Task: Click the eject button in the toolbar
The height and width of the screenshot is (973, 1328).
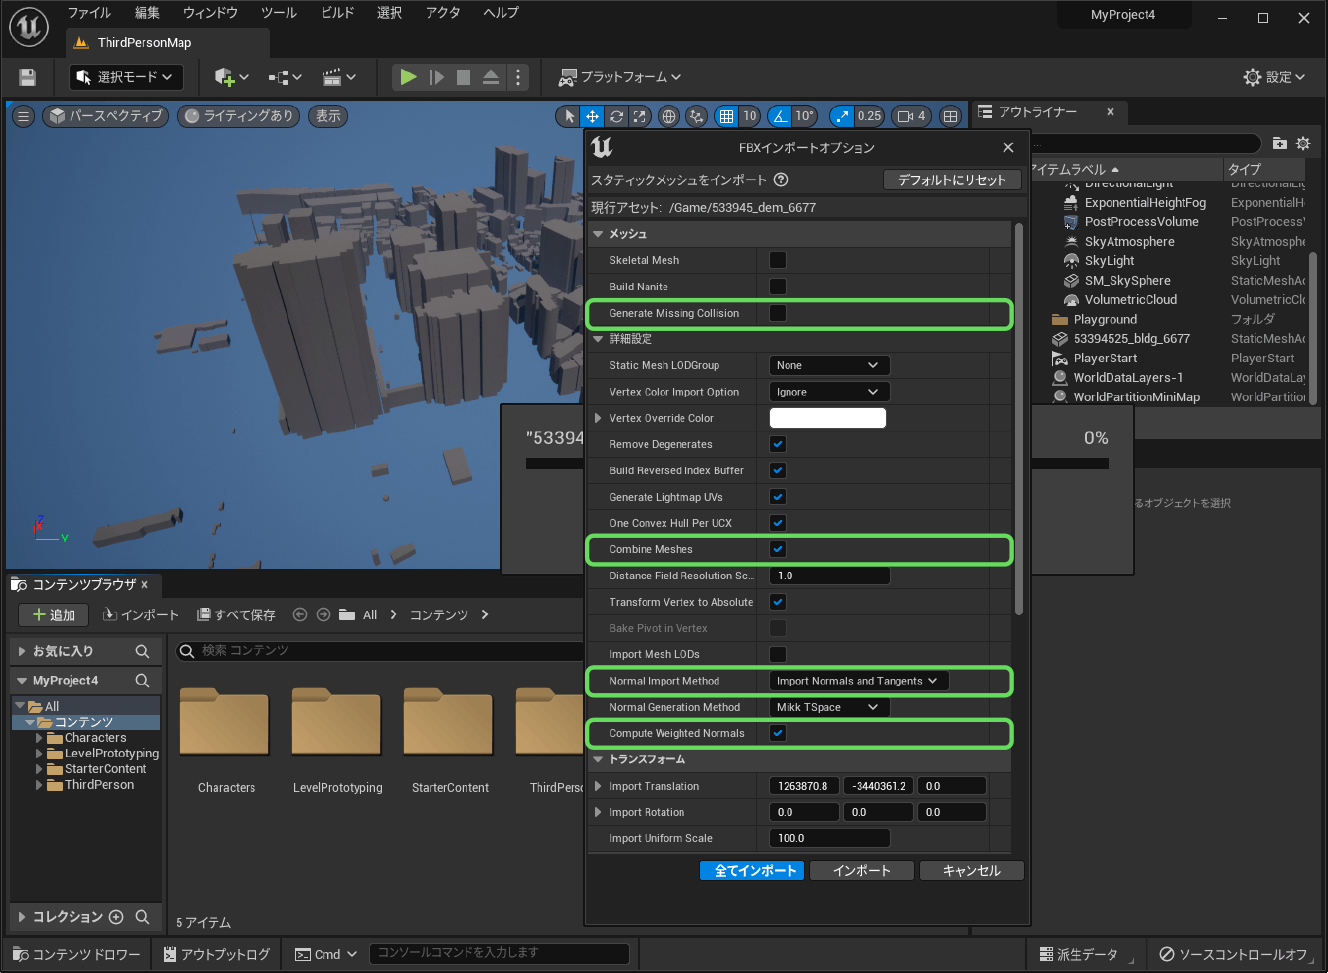Action: click(490, 77)
